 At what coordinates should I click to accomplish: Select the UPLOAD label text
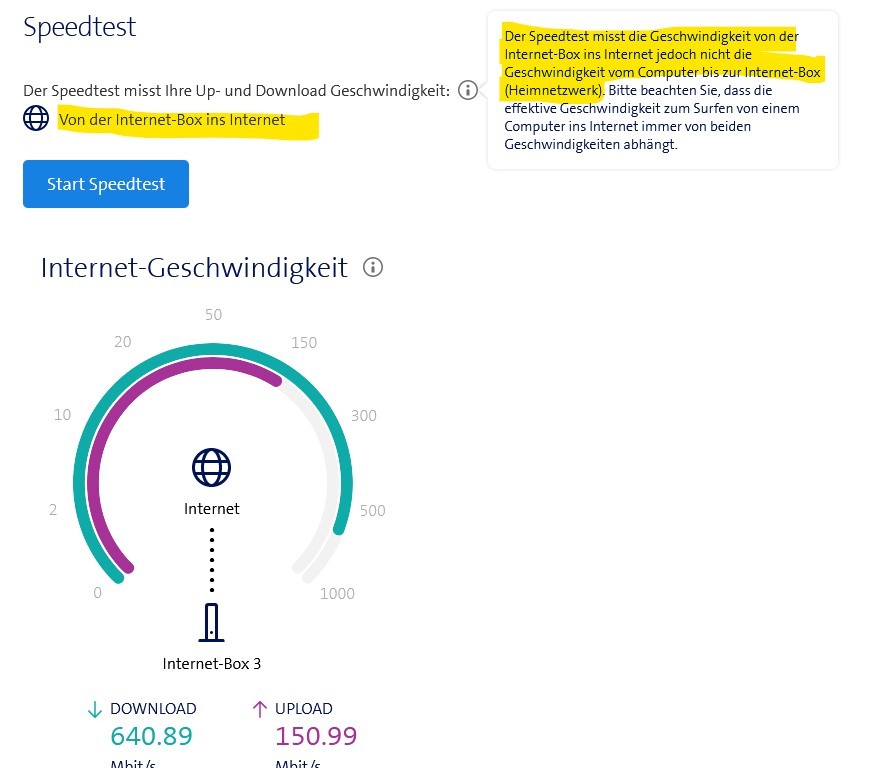pyautogui.click(x=303, y=708)
